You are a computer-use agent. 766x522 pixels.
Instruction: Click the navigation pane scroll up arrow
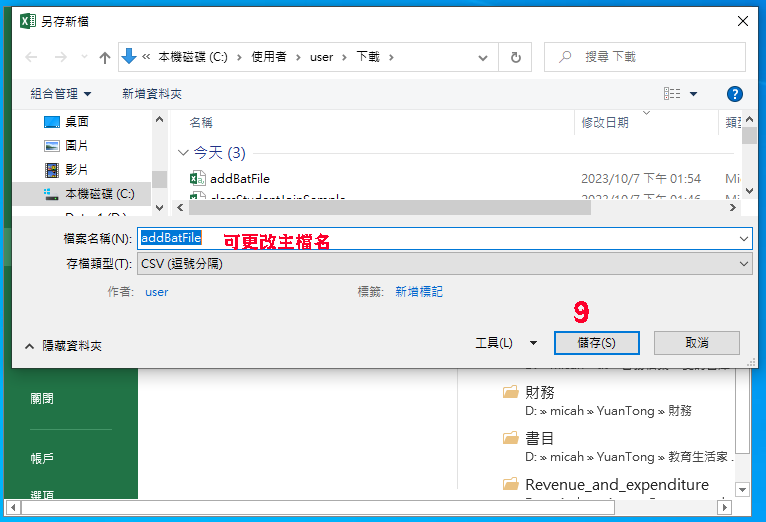point(159,119)
